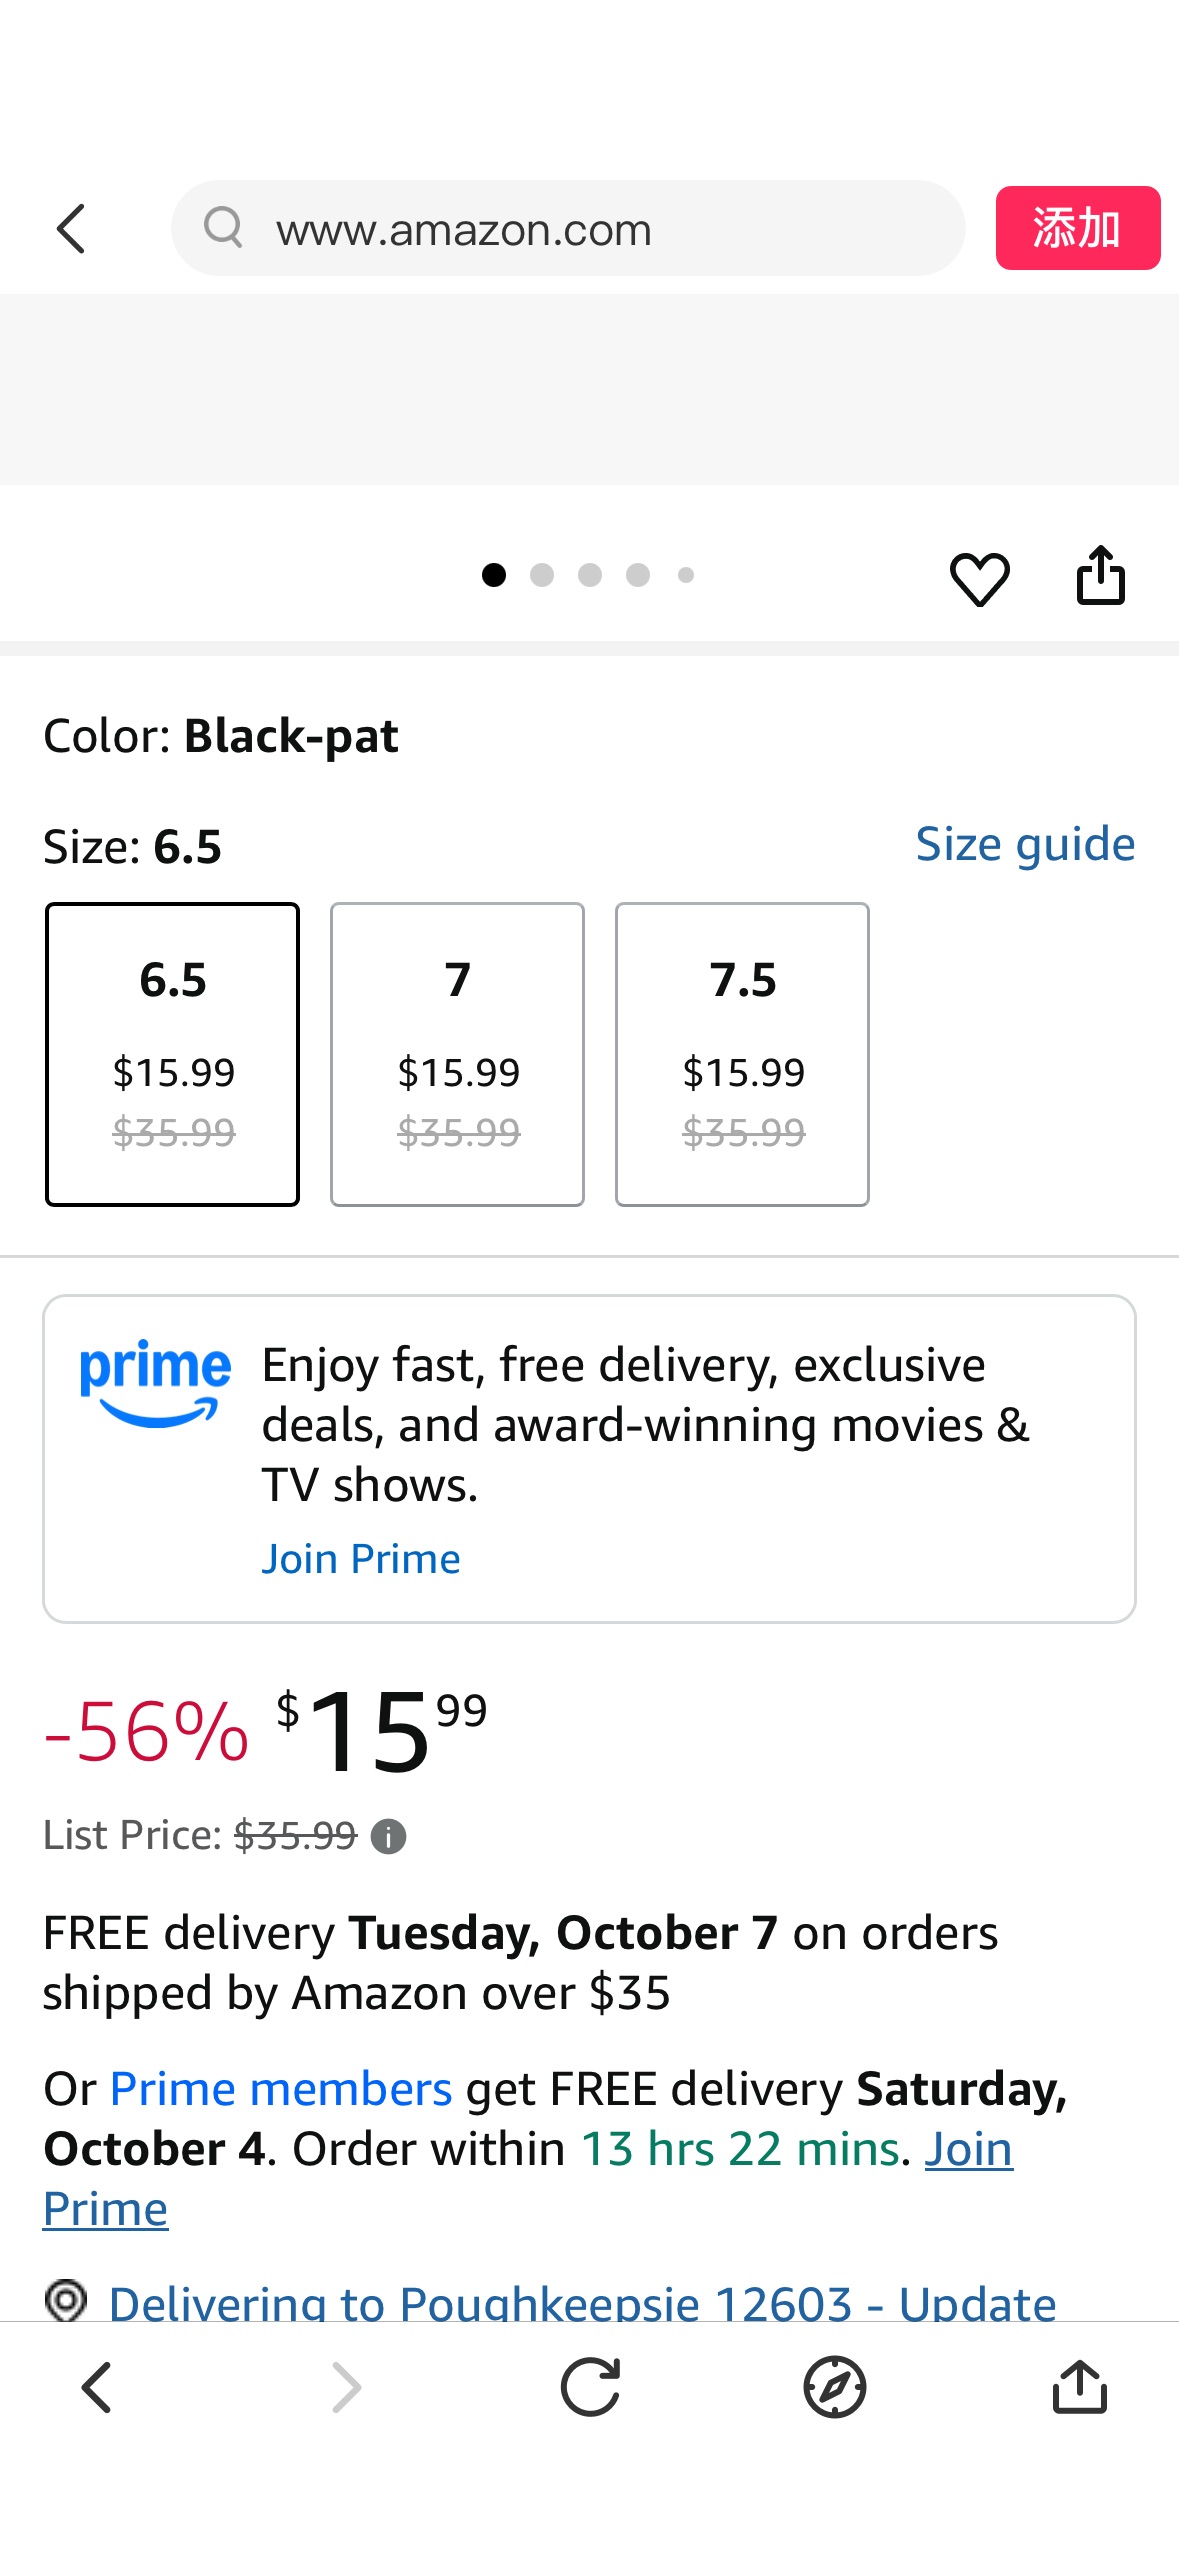Select size 7 option
The image size is (1179, 2556).
click(458, 1054)
